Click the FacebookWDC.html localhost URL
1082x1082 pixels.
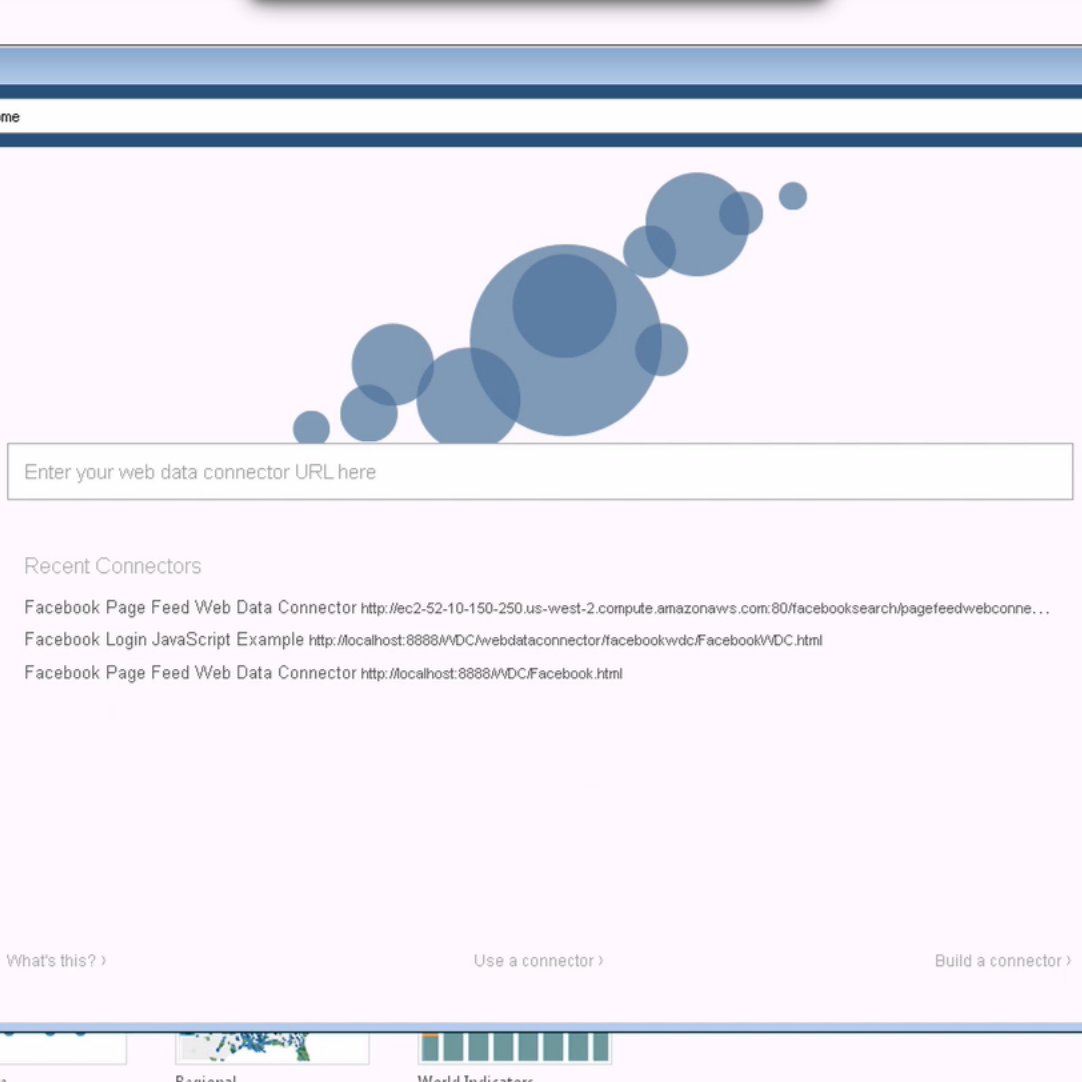pyautogui.click(x=565, y=640)
